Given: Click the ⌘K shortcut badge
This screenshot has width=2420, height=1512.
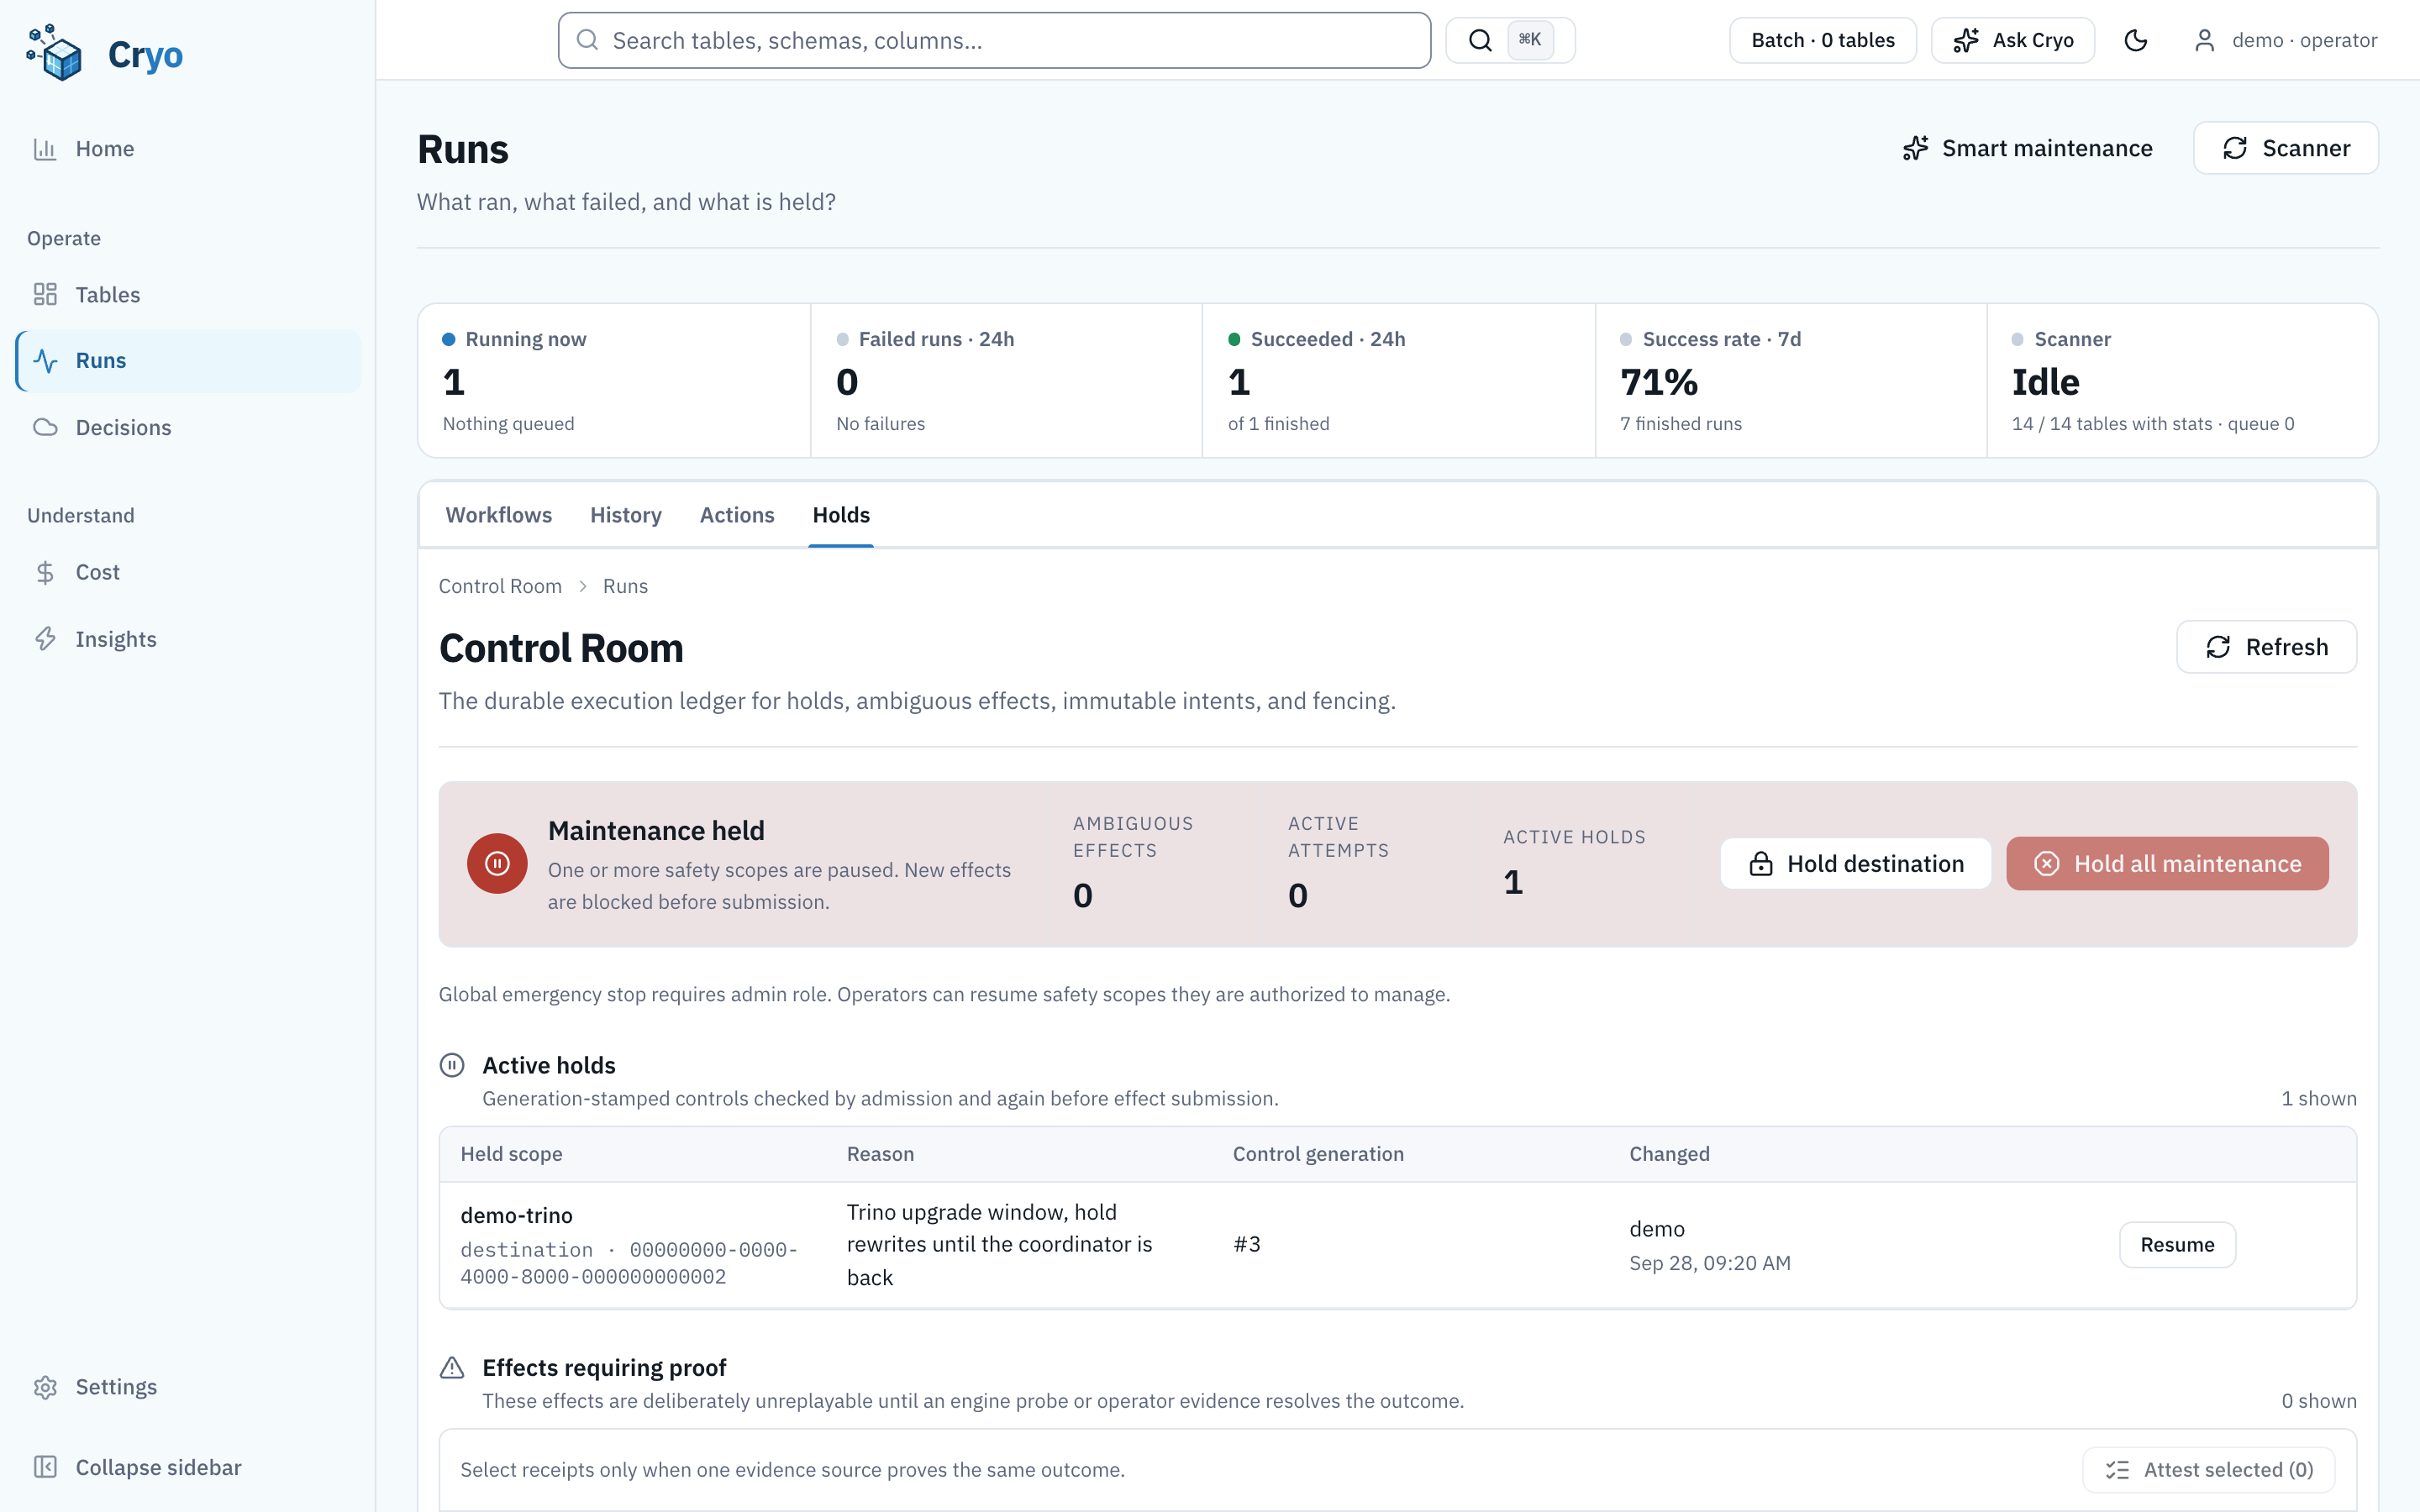Looking at the screenshot, I should pyautogui.click(x=1530, y=40).
